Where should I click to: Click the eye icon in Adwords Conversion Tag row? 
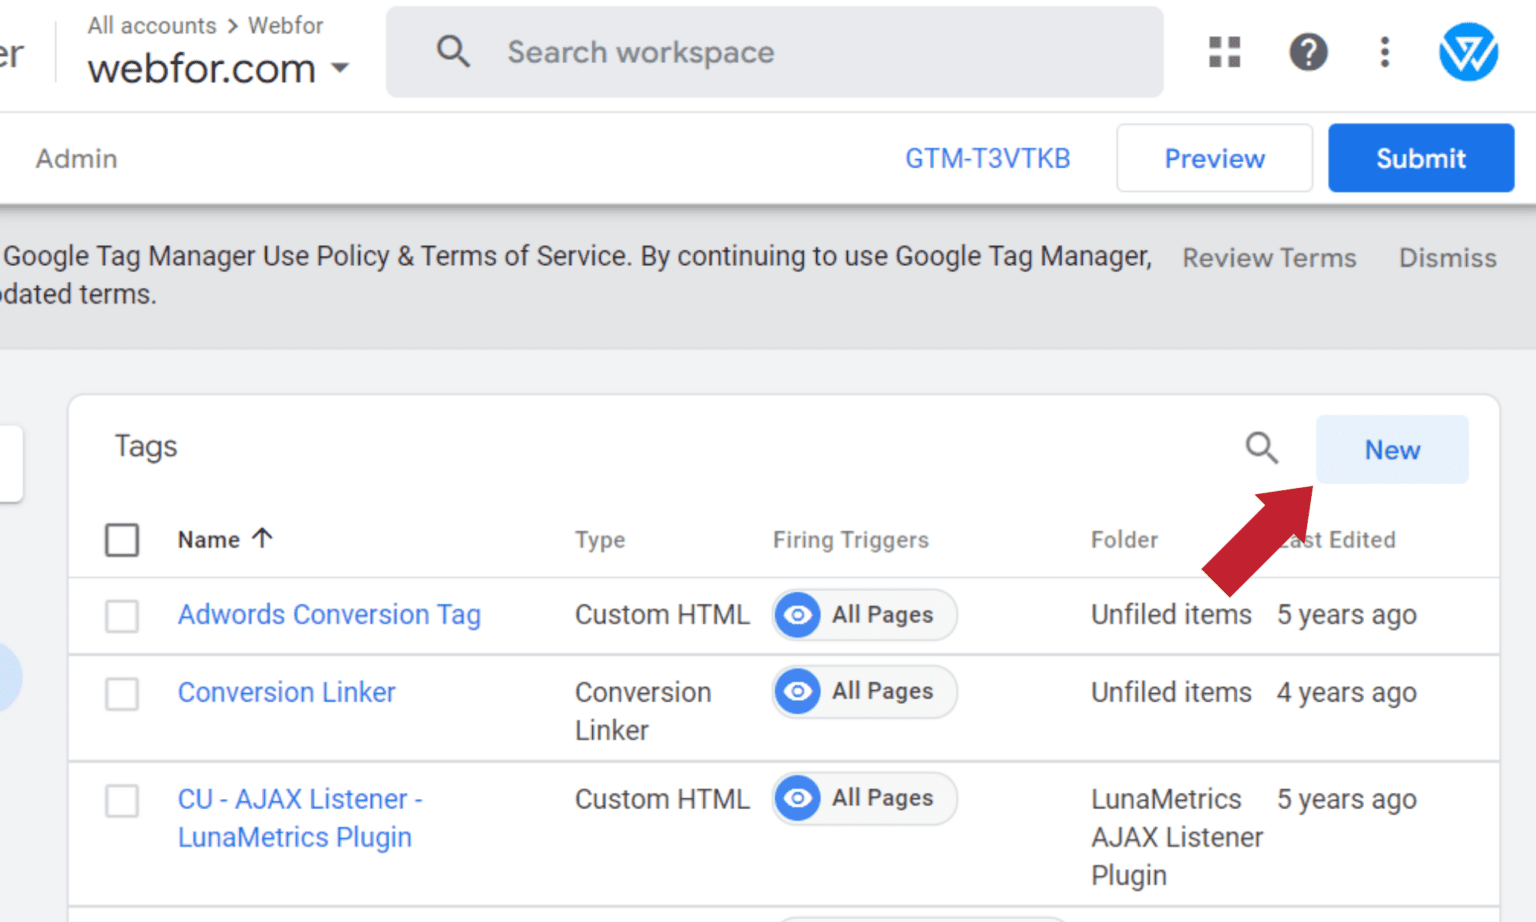click(x=797, y=615)
